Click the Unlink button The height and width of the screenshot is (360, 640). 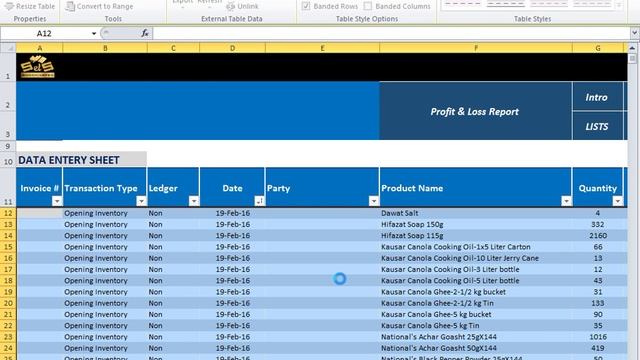242,6
